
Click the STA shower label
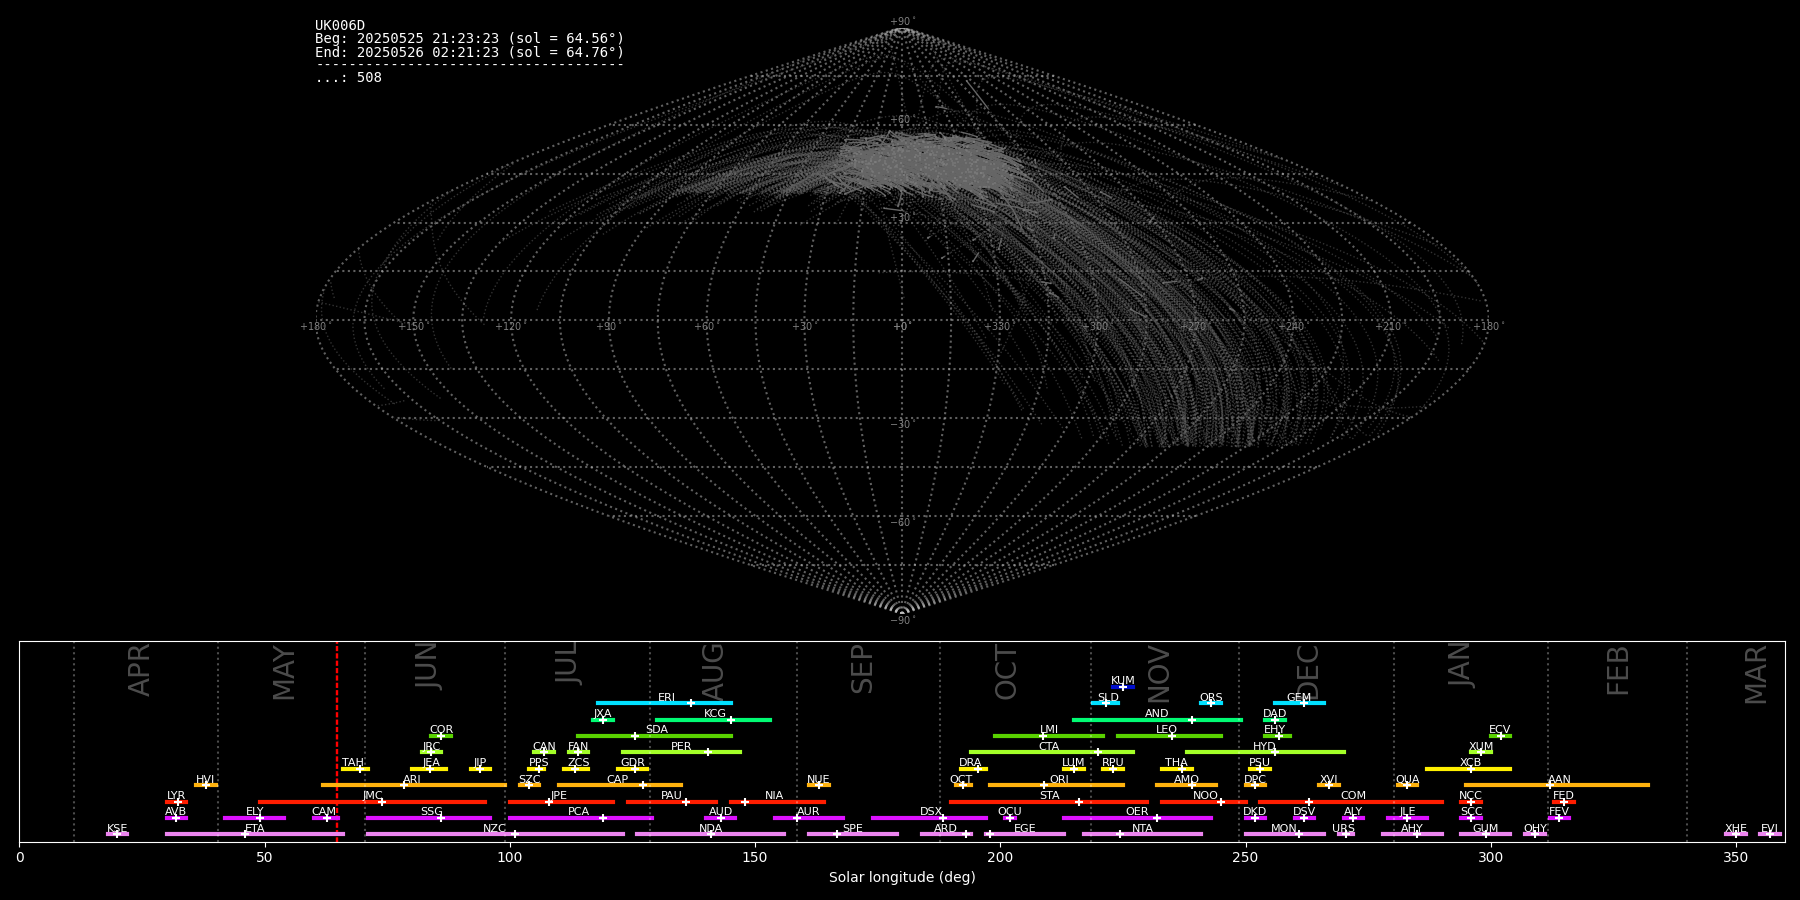[1049, 796]
